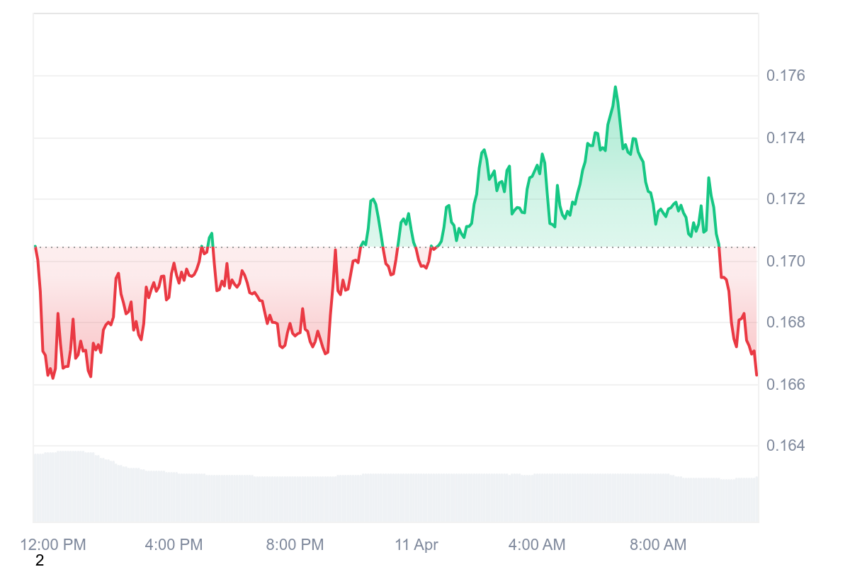Select the 8:00 AM time label

[658, 545]
